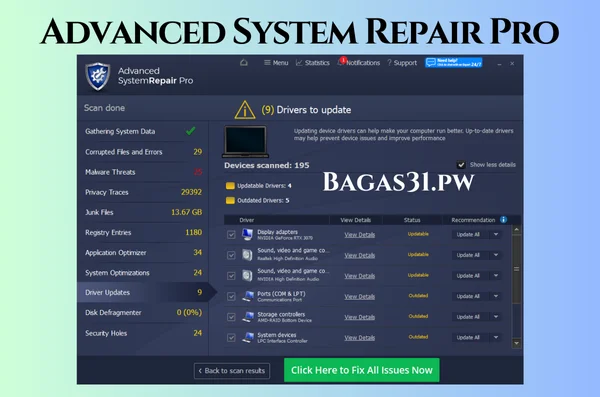
Task: Select Corrupted Files and Errors category
Action: [143, 152]
